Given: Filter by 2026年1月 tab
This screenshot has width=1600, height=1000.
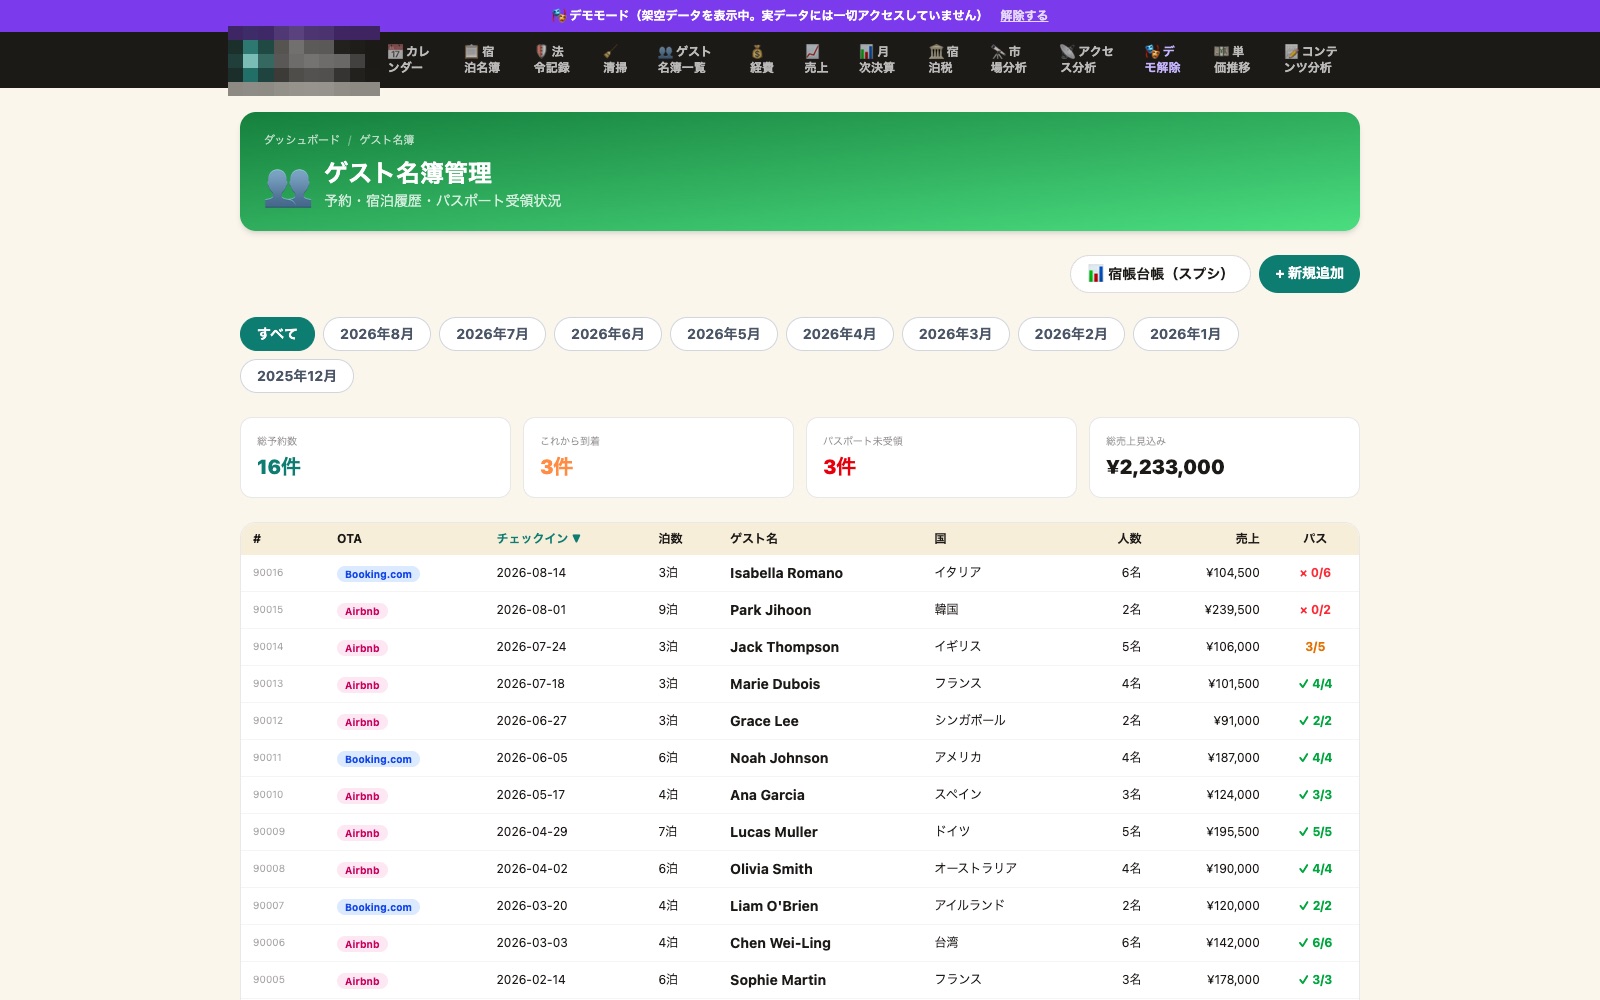Looking at the screenshot, I should pyautogui.click(x=1186, y=334).
